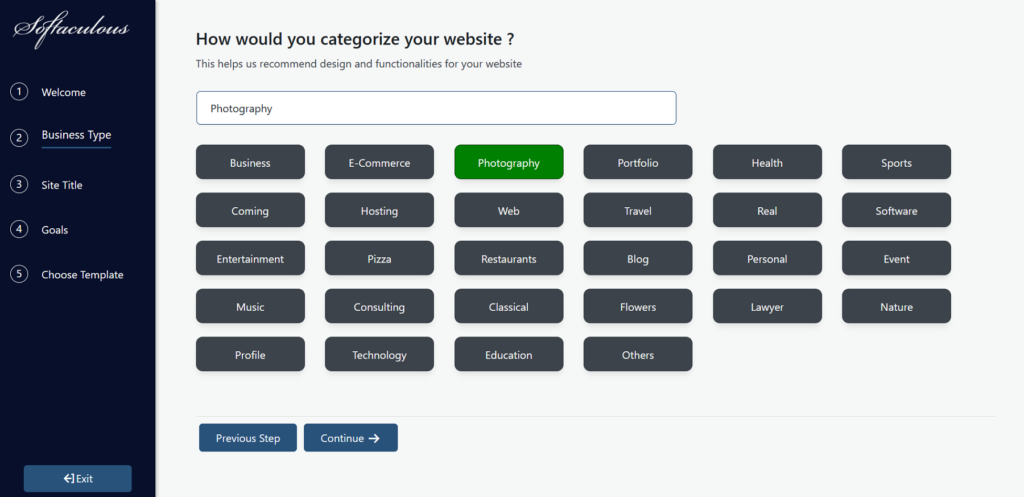
Task: Click the step 4 circle icon
Action: pyautogui.click(x=19, y=229)
